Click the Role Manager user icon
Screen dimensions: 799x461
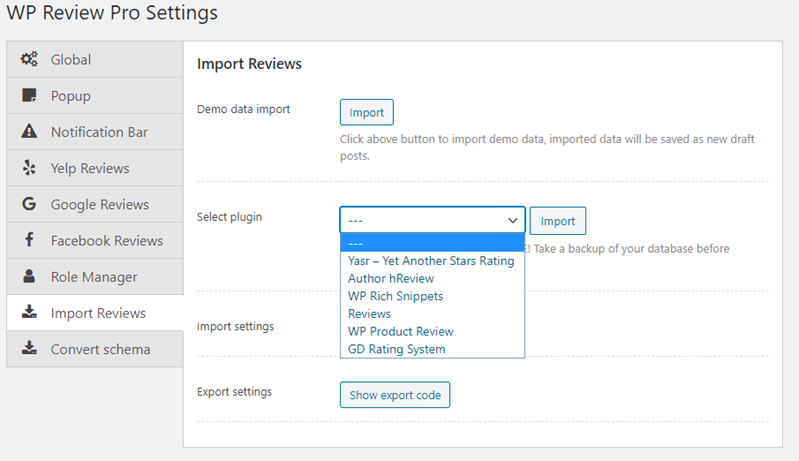coord(29,276)
